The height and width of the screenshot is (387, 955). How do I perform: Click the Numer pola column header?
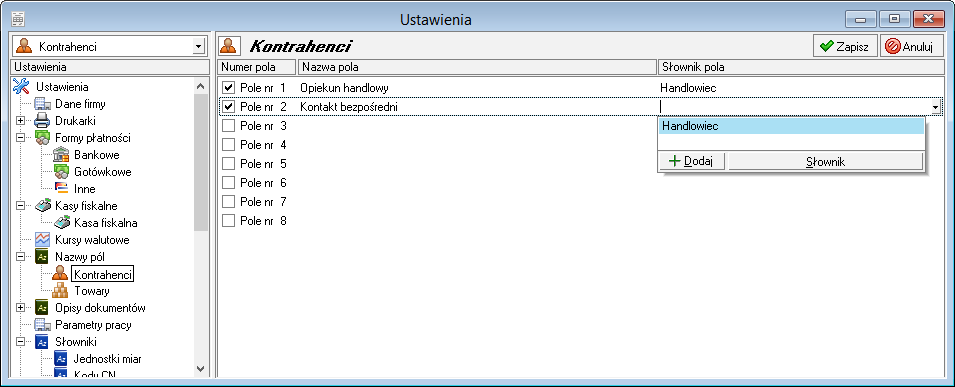(x=256, y=66)
